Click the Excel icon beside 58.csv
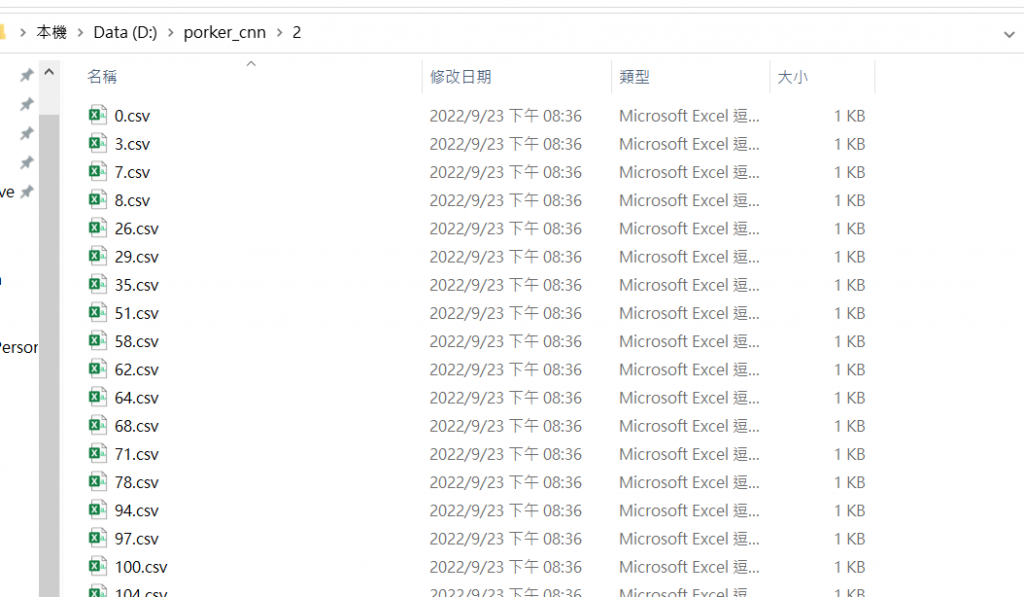Screen dimensions: 1024x597 point(98,340)
